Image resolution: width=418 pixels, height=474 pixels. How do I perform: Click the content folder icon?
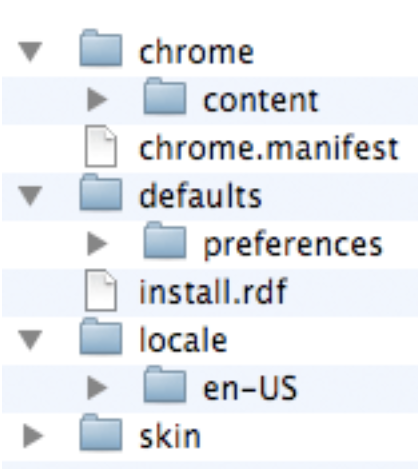tap(165, 96)
